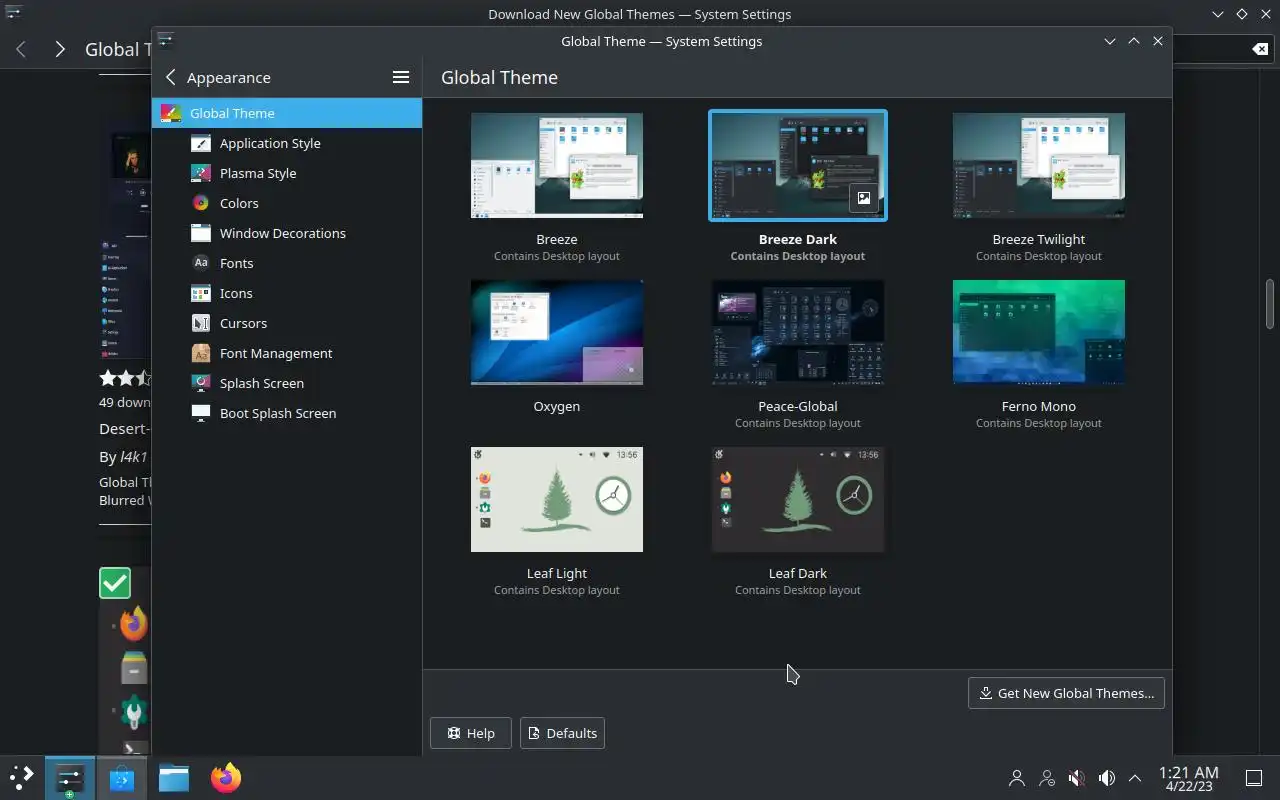
Task: Click the user icon in system tray
Action: point(1017,777)
